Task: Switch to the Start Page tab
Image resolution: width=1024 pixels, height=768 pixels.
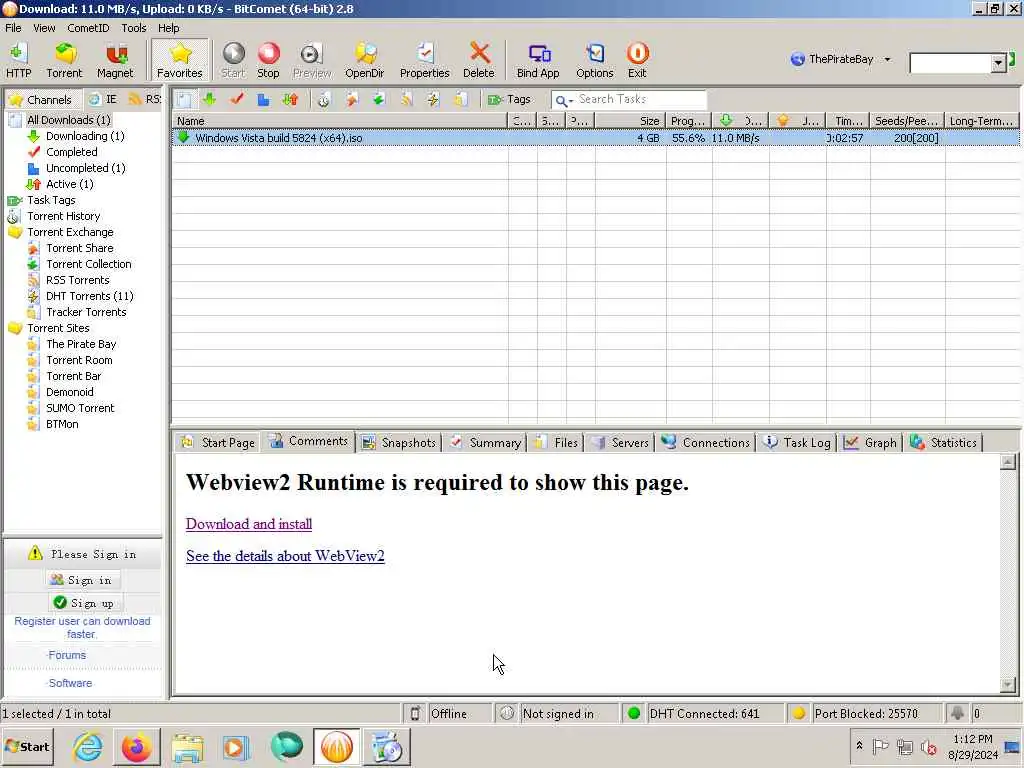Action: (218, 442)
